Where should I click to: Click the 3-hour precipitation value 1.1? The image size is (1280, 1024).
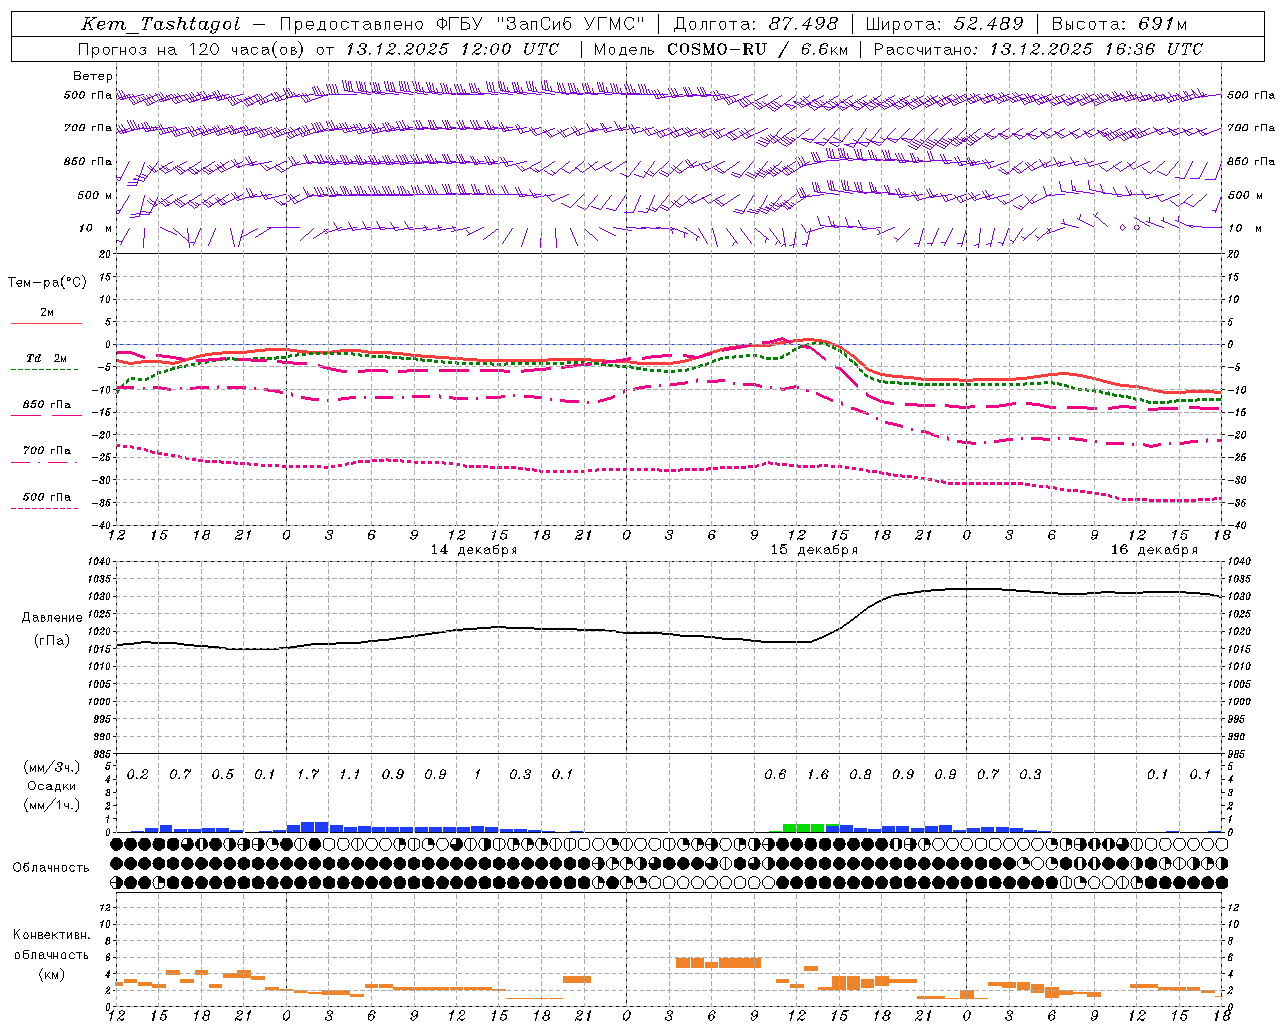pyautogui.click(x=350, y=774)
